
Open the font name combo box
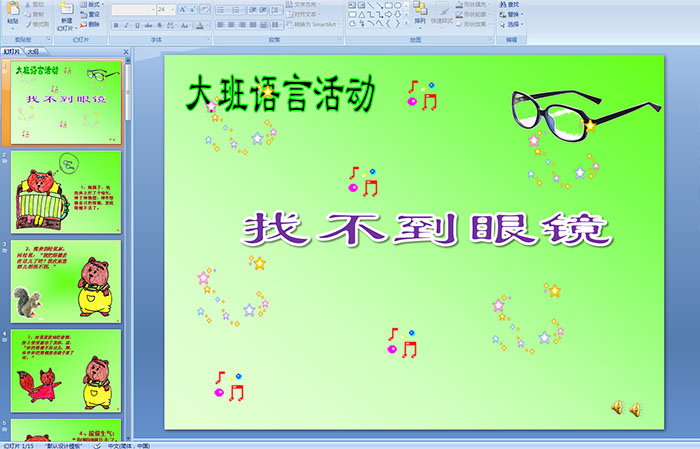(x=133, y=10)
